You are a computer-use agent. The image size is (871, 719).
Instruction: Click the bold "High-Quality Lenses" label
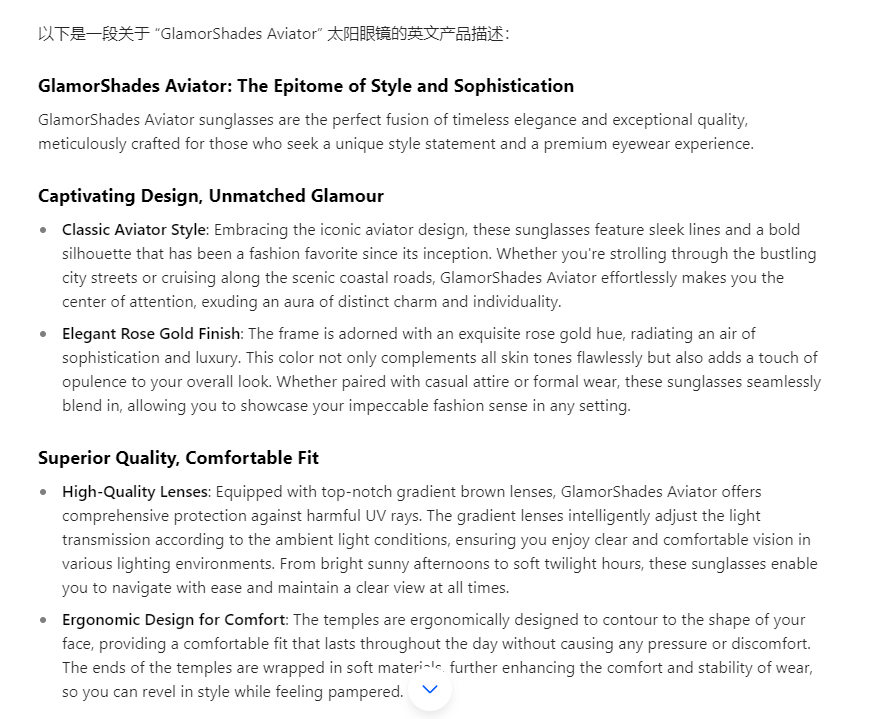(x=135, y=492)
